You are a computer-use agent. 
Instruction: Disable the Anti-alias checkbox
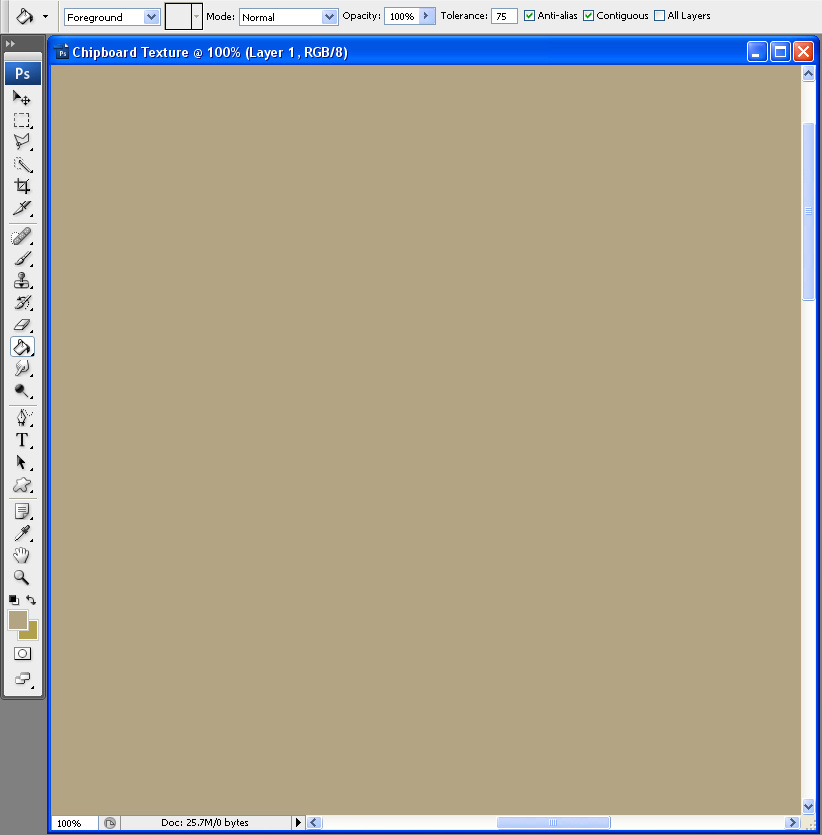529,15
